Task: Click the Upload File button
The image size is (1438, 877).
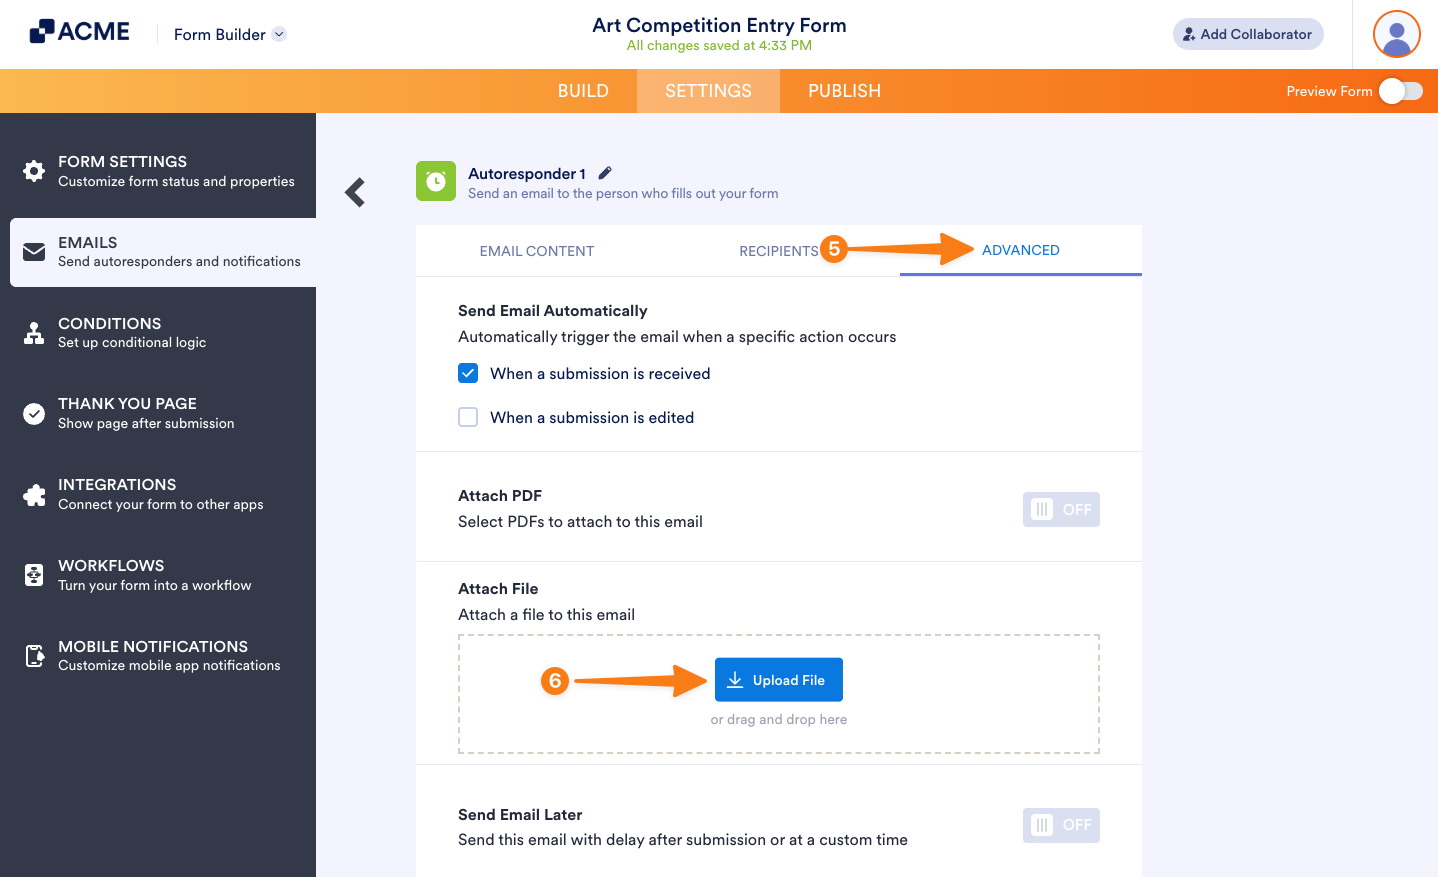Action: (x=778, y=679)
